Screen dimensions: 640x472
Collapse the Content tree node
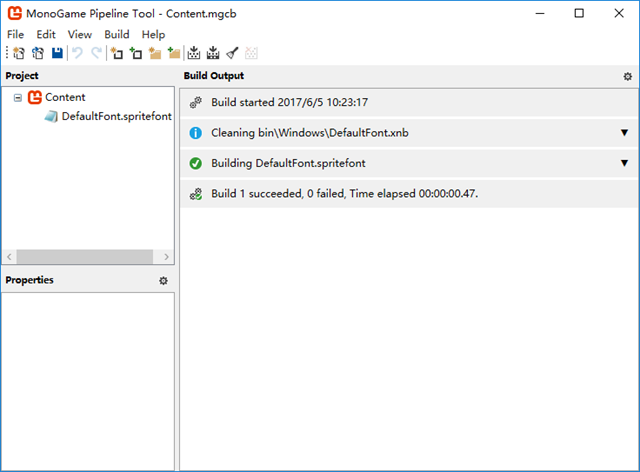click(18, 97)
